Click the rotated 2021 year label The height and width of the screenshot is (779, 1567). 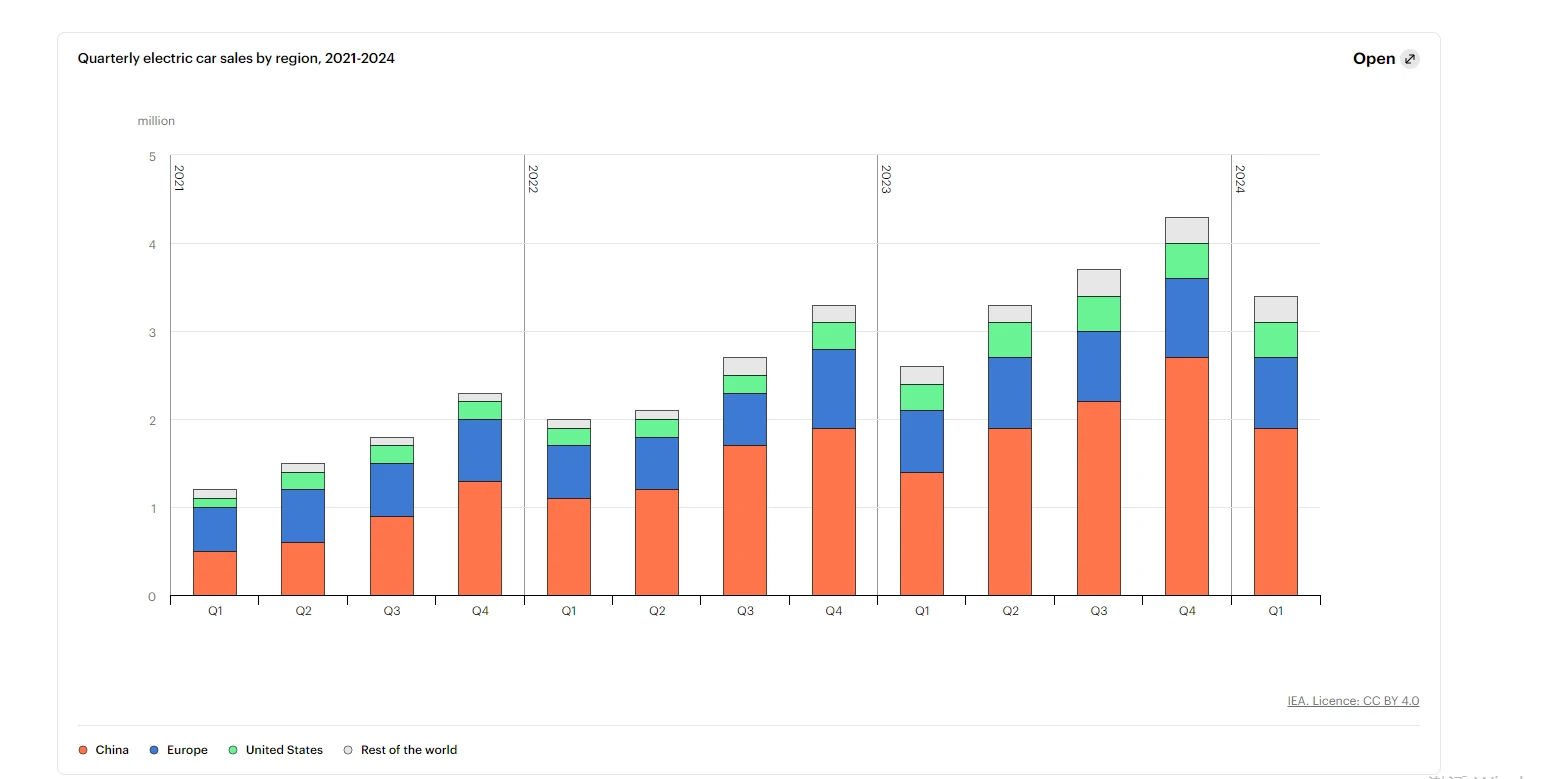pos(180,178)
